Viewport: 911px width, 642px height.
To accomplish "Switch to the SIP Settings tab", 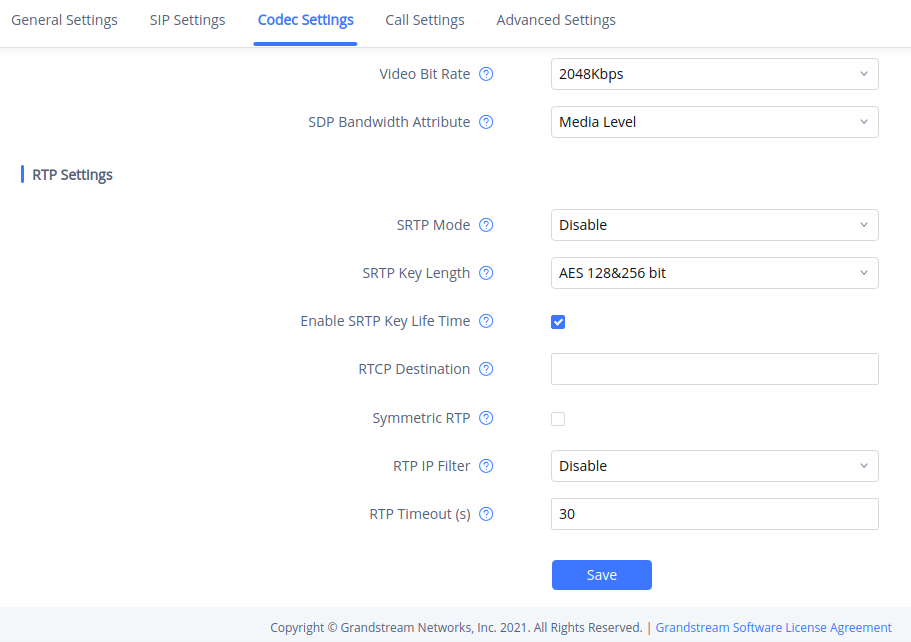I will click(x=187, y=20).
